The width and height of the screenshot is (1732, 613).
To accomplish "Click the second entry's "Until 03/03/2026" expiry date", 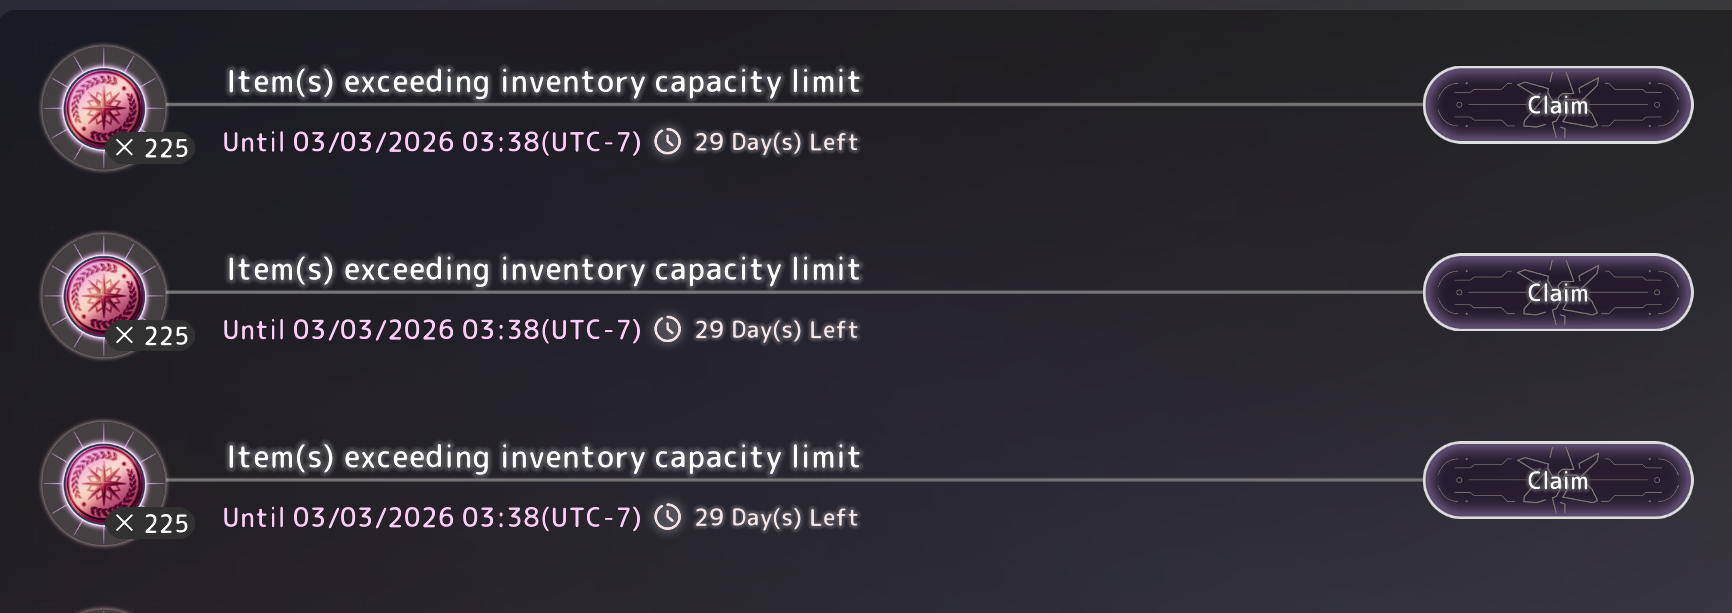I will (431, 330).
